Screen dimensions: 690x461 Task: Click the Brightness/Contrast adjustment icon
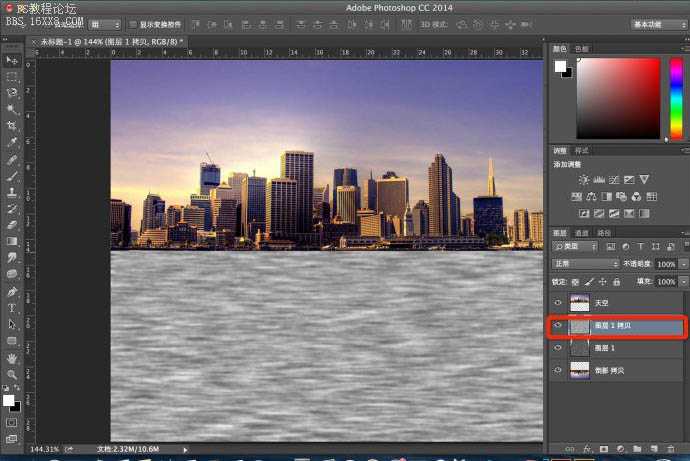coord(584,179)
